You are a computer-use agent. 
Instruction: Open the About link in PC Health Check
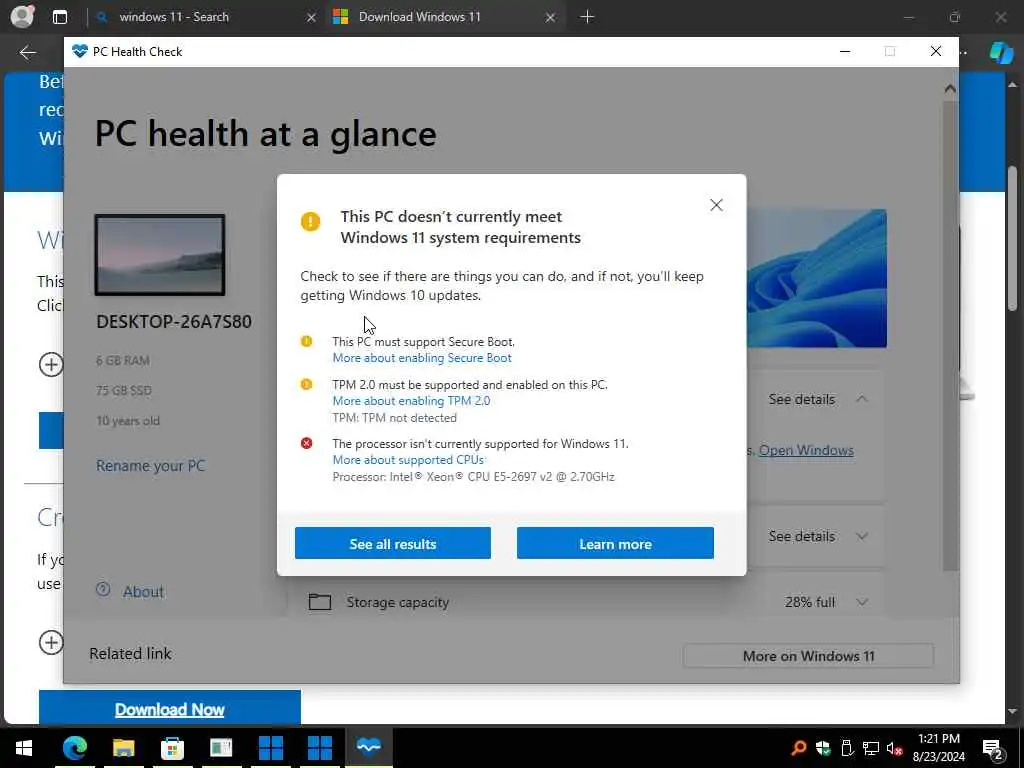pyautogui.click(x=143, y=592)
